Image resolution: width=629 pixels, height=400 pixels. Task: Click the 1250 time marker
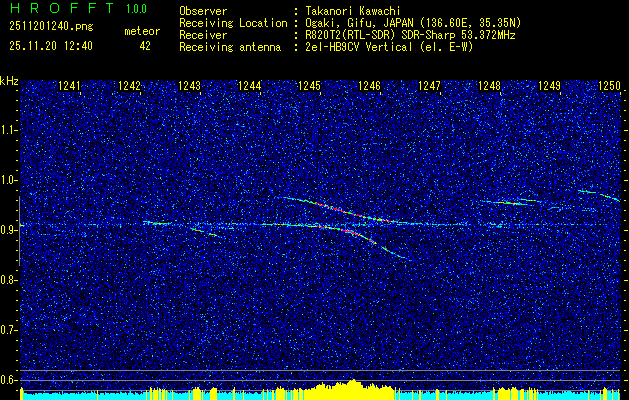[609, 86]
